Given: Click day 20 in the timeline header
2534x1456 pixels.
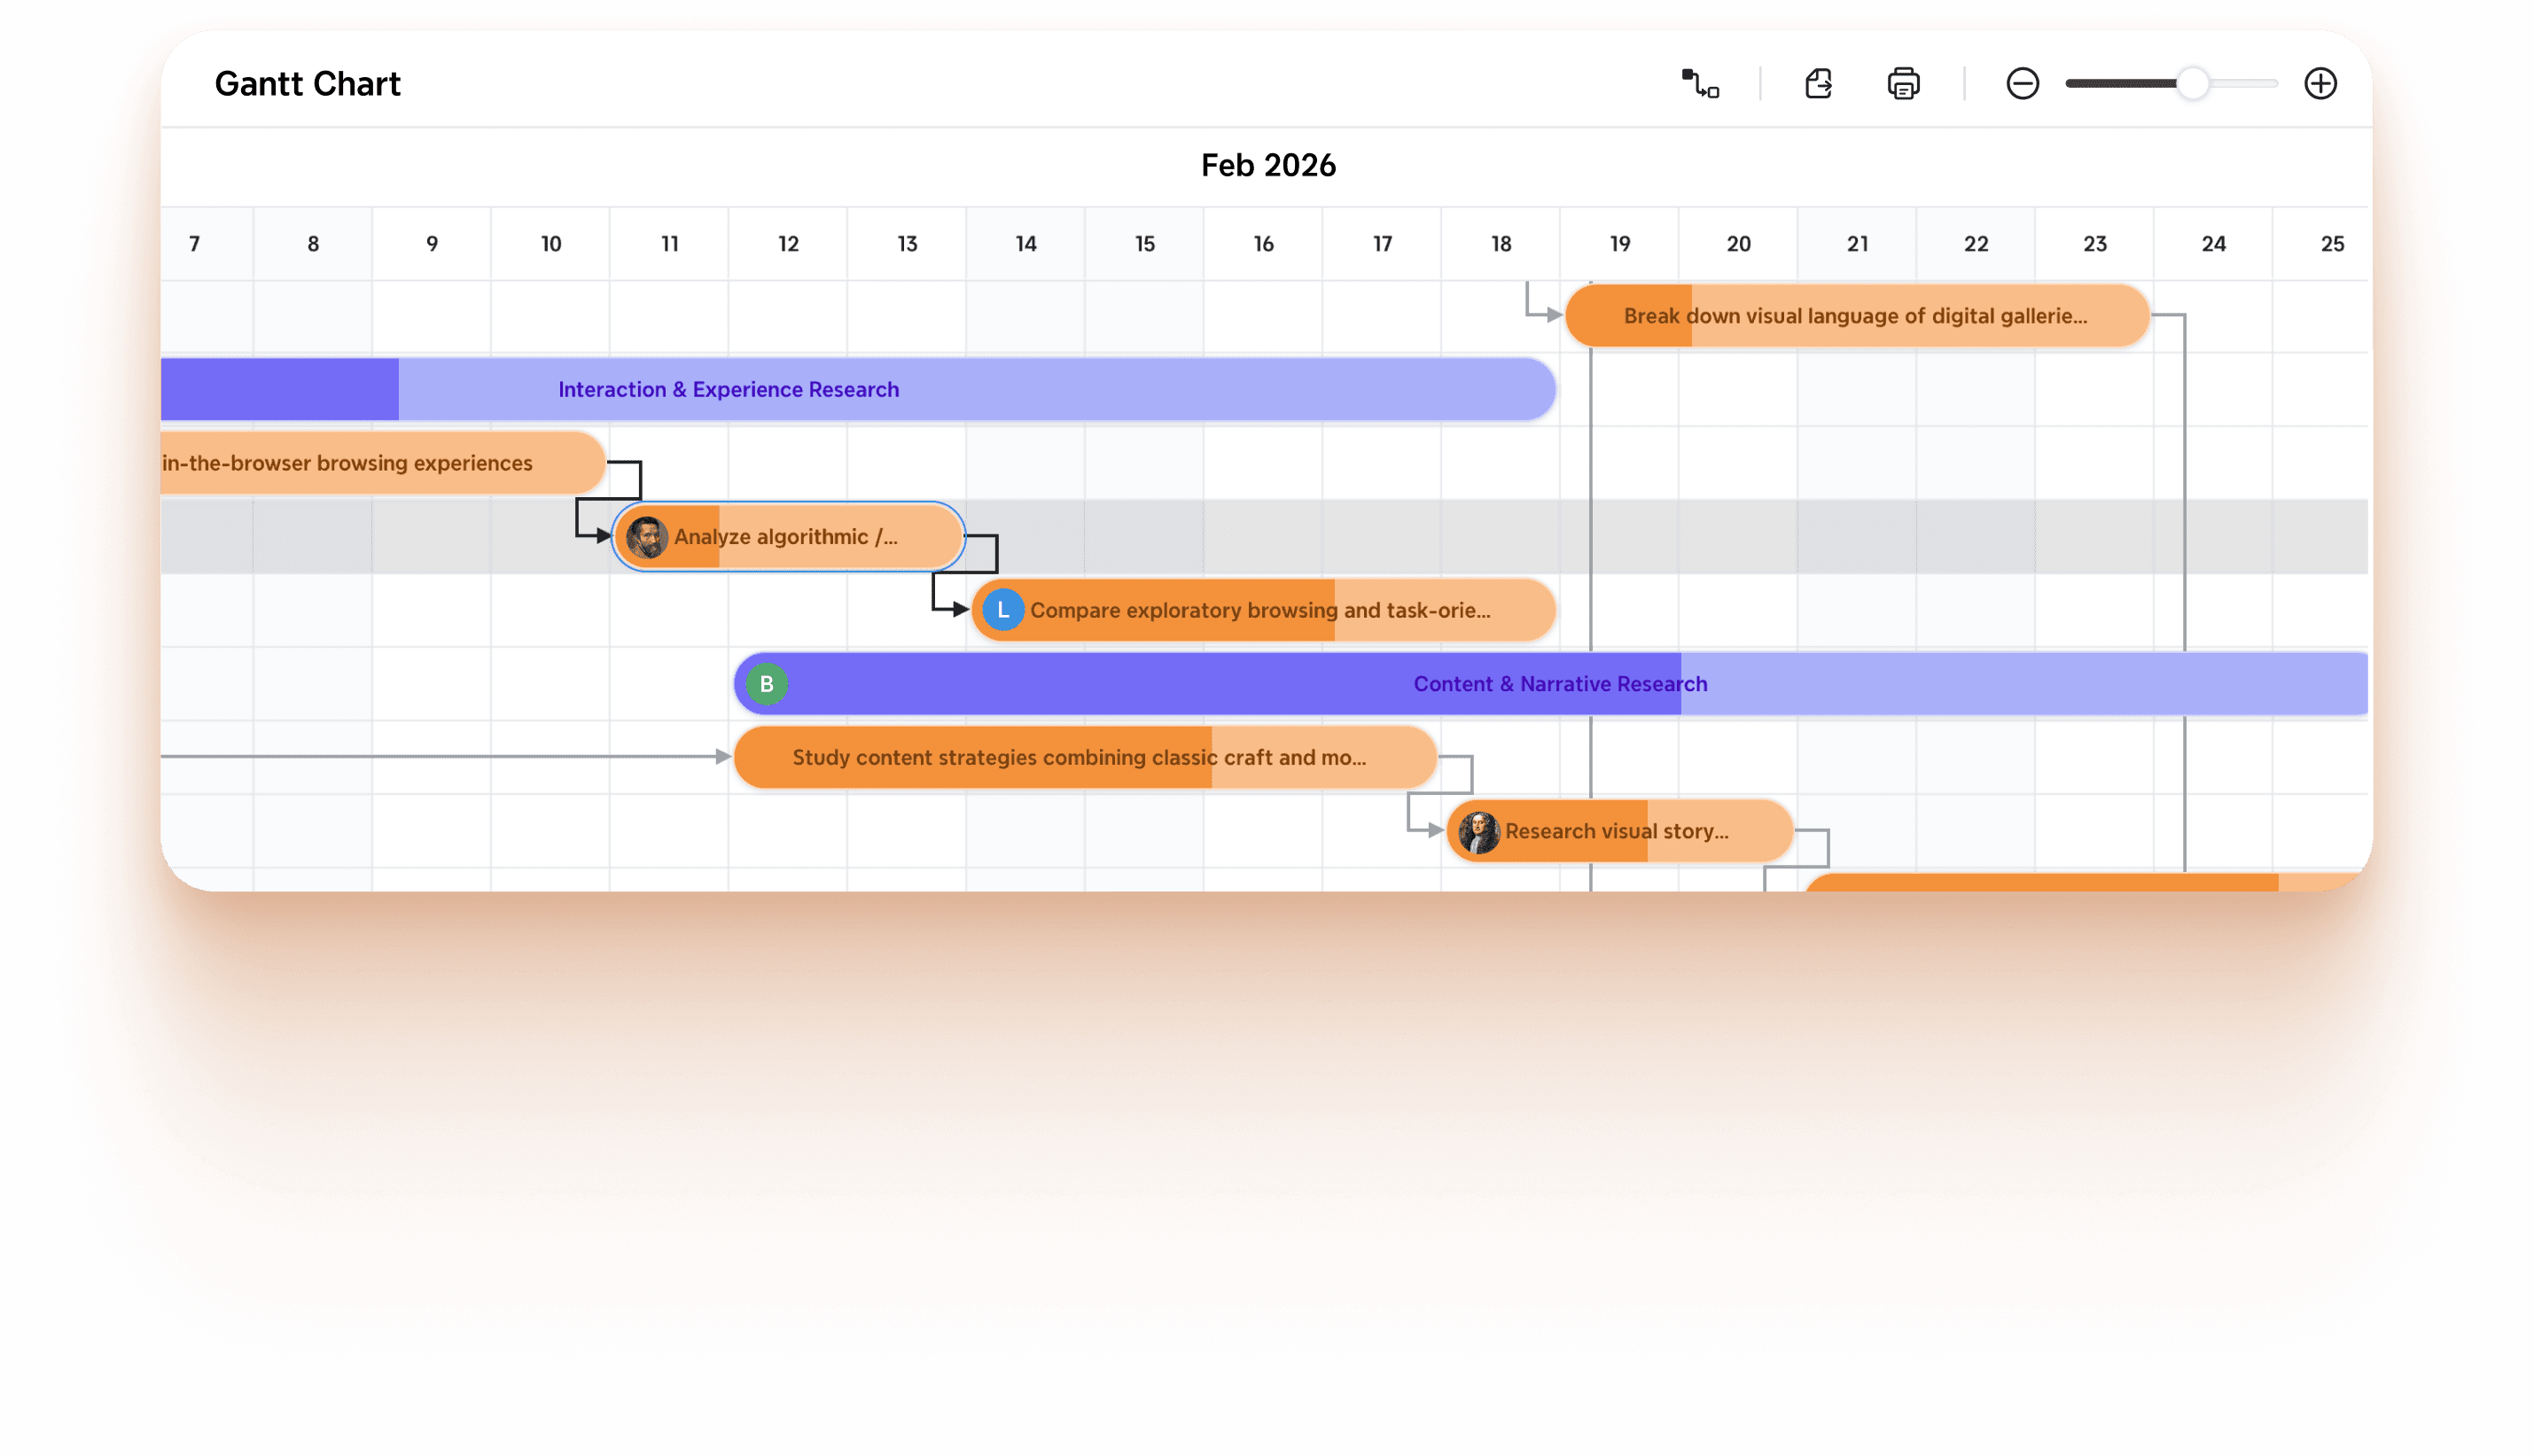Looking at the screenshot, I should coord(1738,243).
